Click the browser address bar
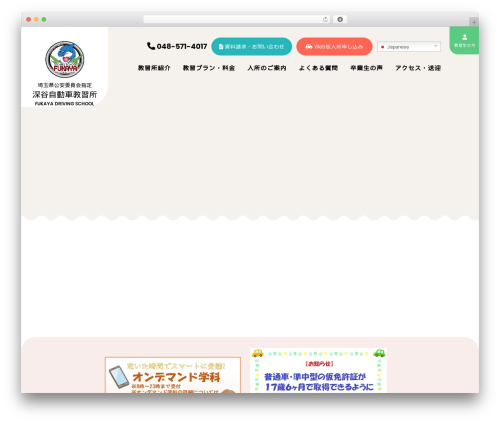 tap(237, 20)
